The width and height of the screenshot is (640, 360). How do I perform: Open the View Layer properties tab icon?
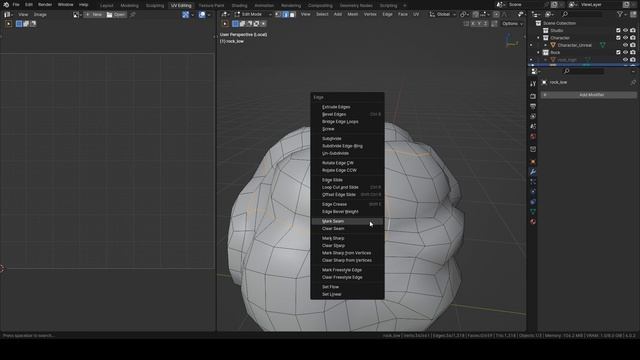[x=533, y=116]
